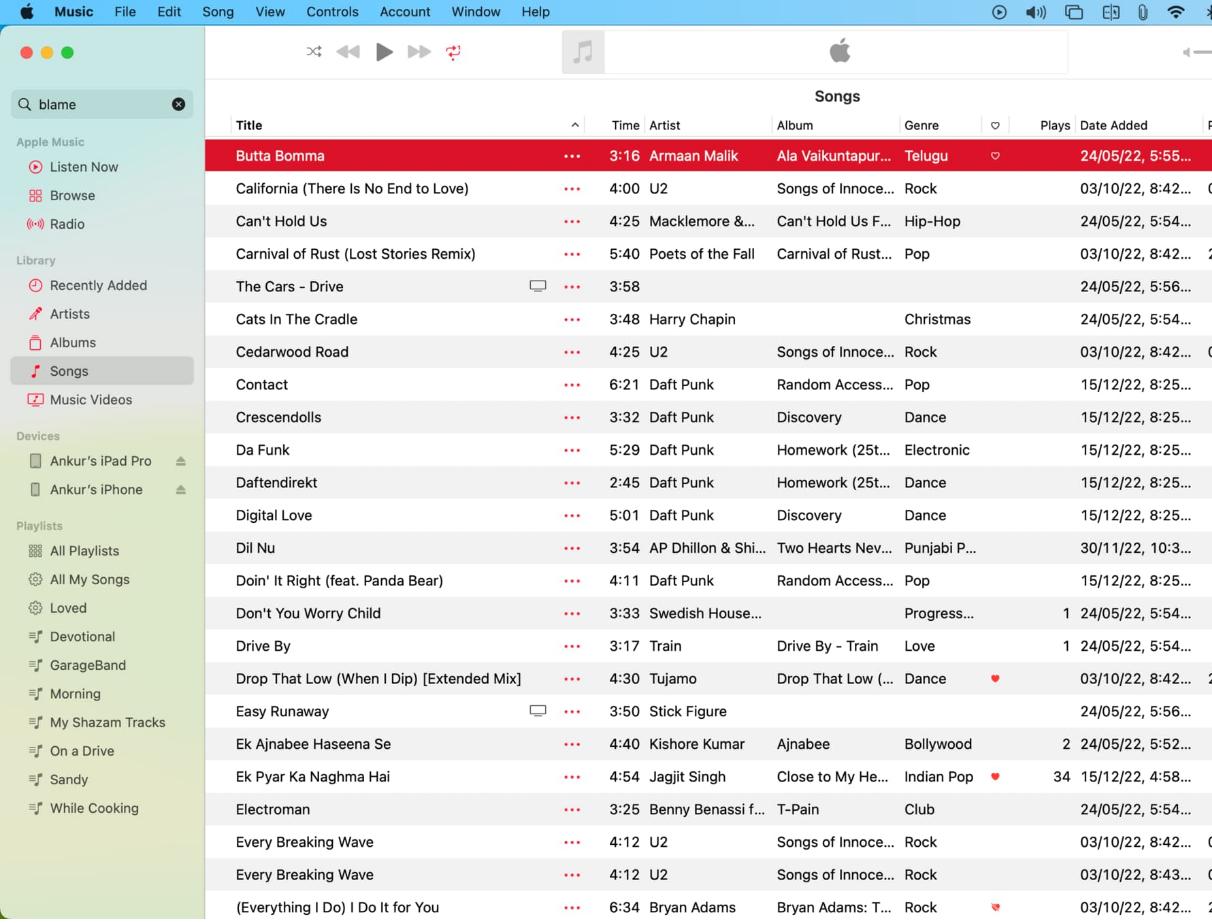
Task: Open the Song menu in menu bar
Action: click(x=218, y=12)
